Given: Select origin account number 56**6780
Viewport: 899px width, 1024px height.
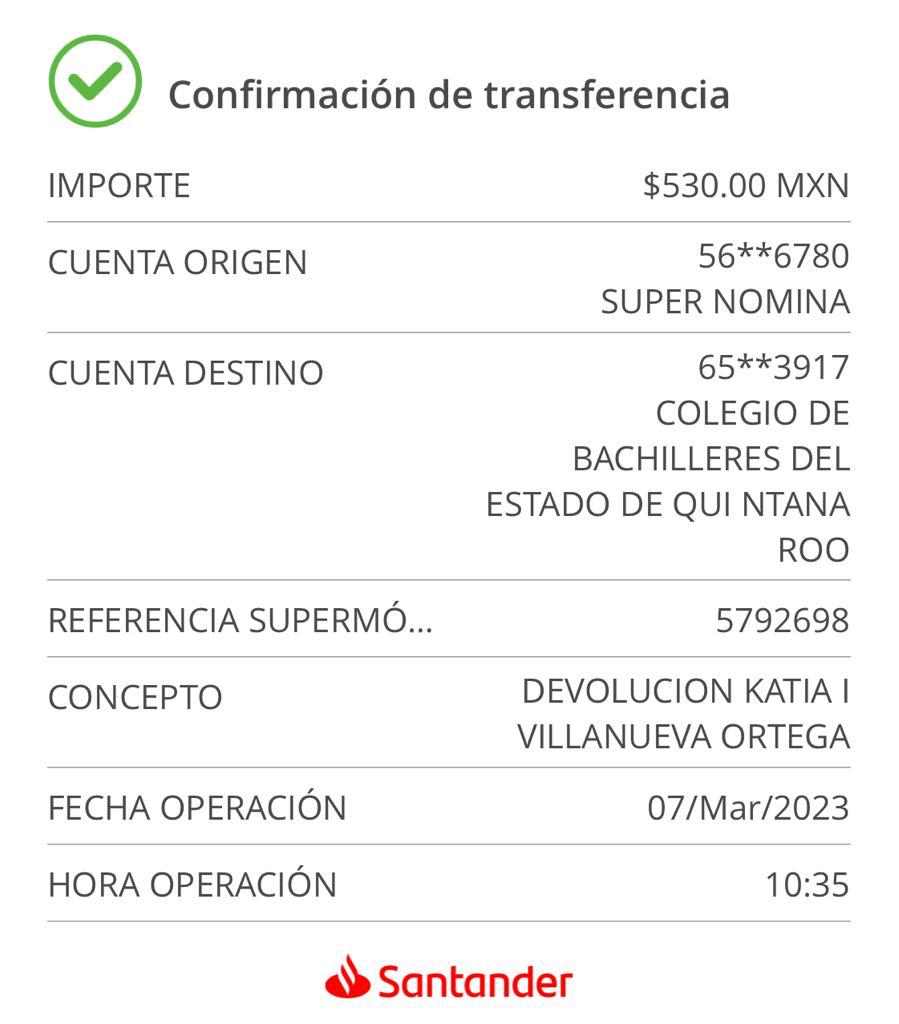Looking at the screenshot, I should coord(774,256).
